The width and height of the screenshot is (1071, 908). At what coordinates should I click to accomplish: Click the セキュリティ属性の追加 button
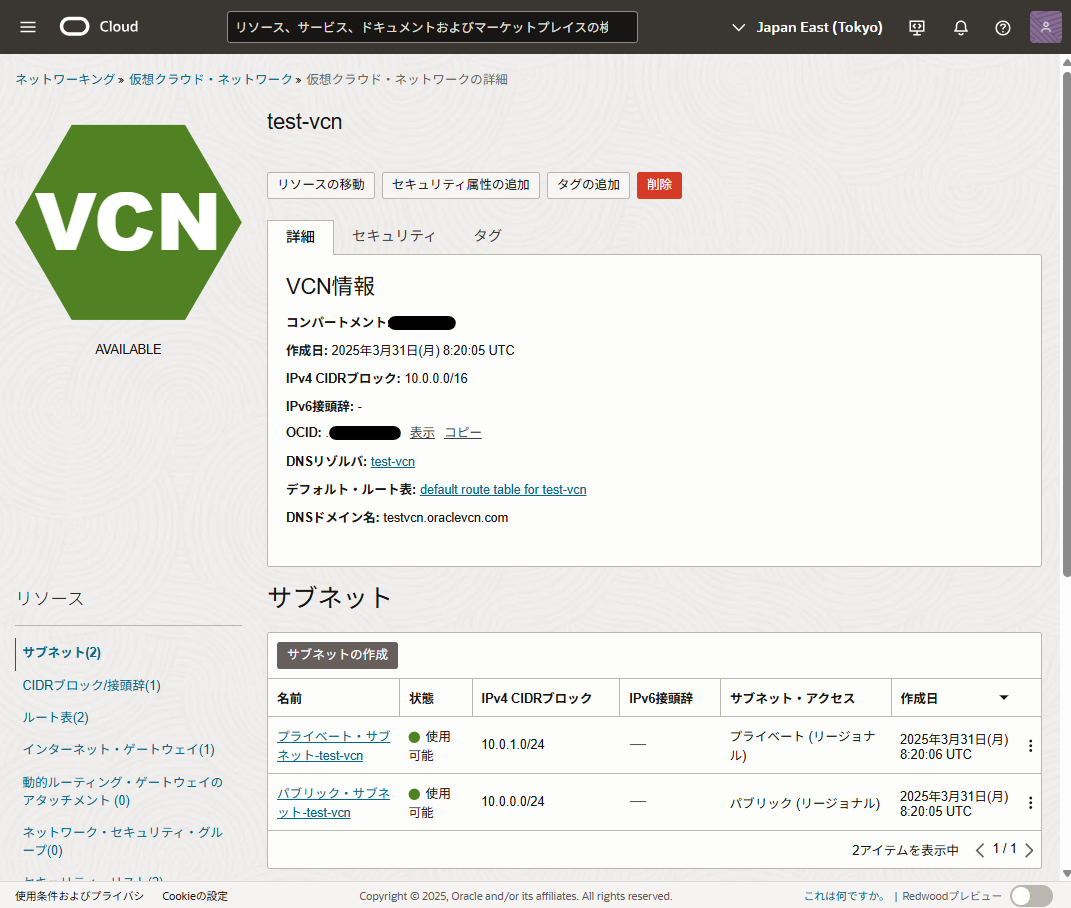[461, 185]
